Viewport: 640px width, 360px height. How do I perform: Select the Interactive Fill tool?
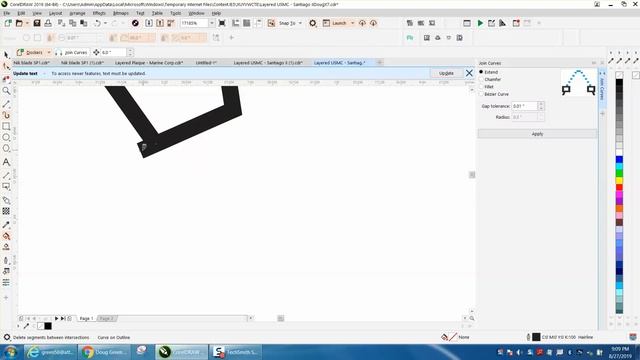[x=6, y=236]
